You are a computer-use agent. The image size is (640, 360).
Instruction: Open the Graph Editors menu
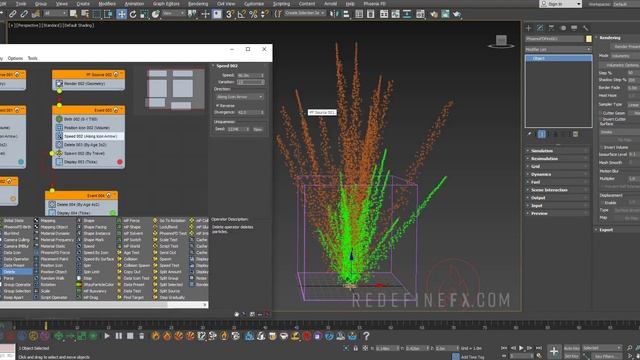(x=166, y=4)
